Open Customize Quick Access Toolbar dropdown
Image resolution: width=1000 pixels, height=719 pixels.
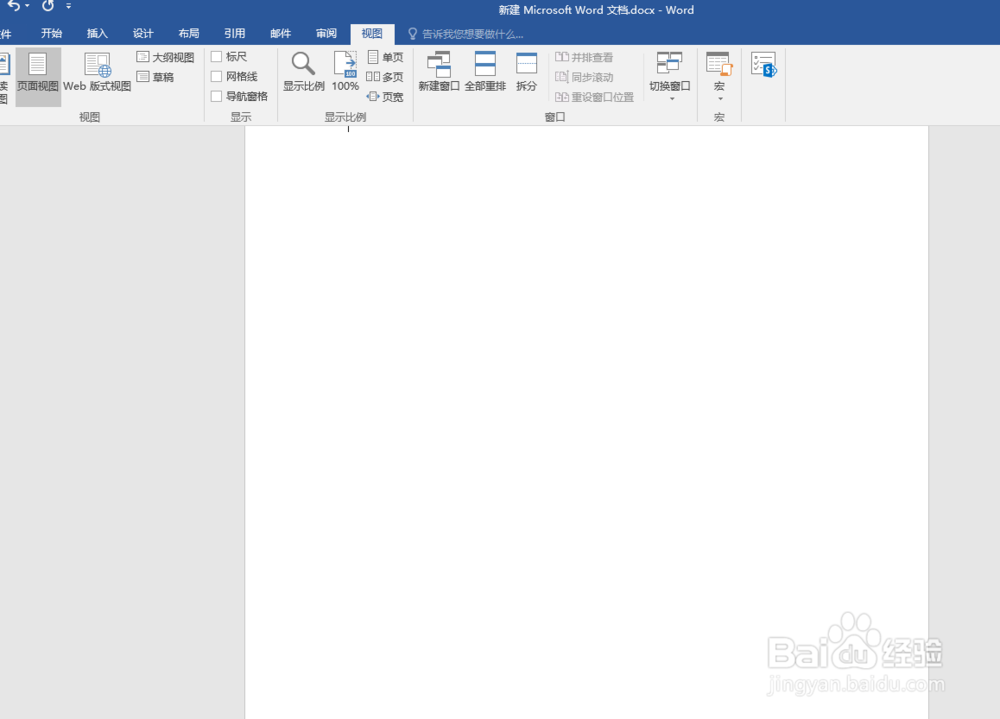[68, 6]
